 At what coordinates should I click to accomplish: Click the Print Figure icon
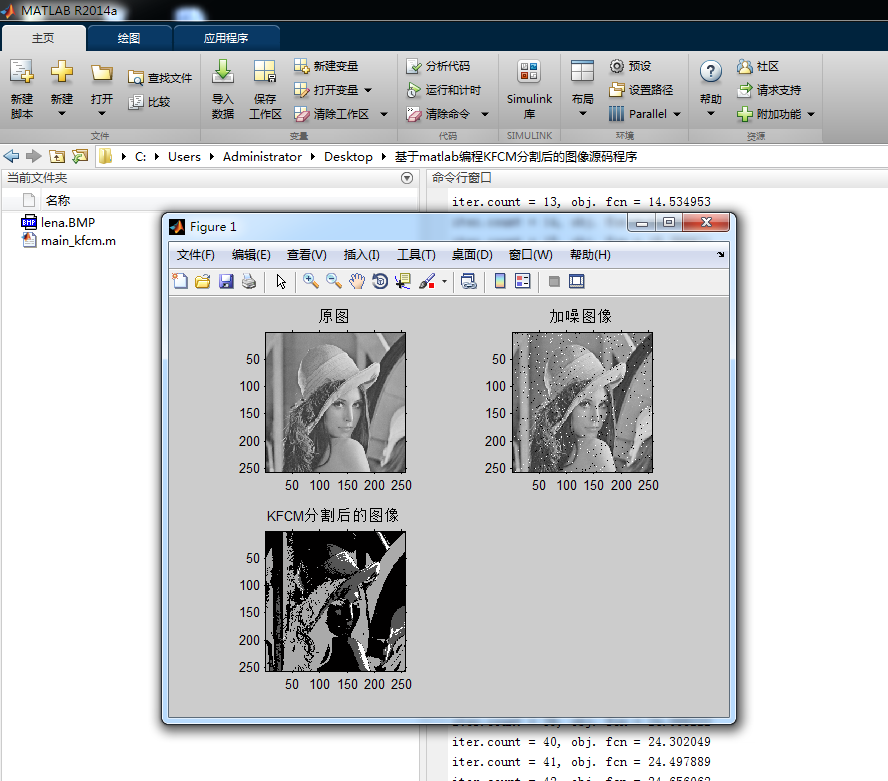point(249,281)
